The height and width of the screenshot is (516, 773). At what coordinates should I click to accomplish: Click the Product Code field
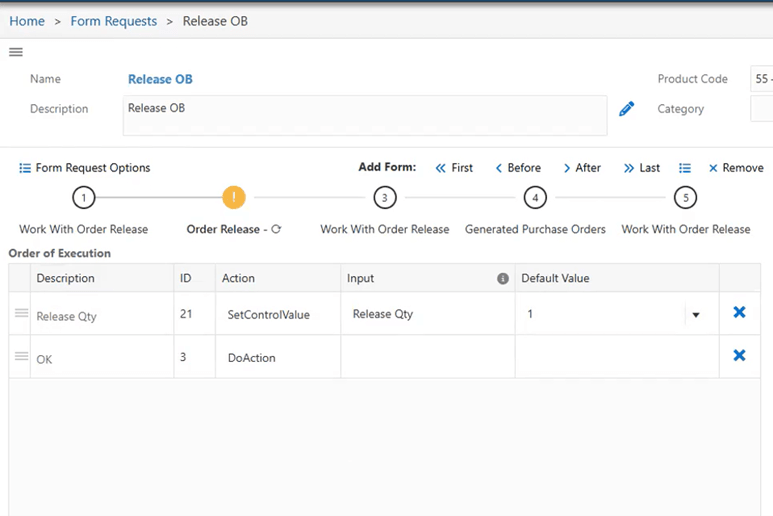pyautogui.click(x=762, y=79)
